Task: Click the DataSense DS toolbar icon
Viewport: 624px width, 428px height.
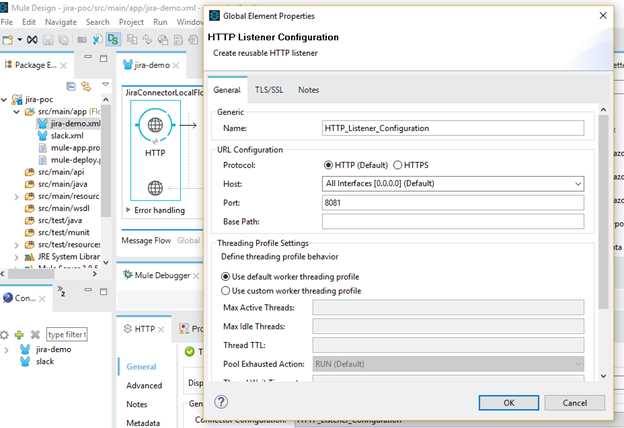Action: [113, 40]
